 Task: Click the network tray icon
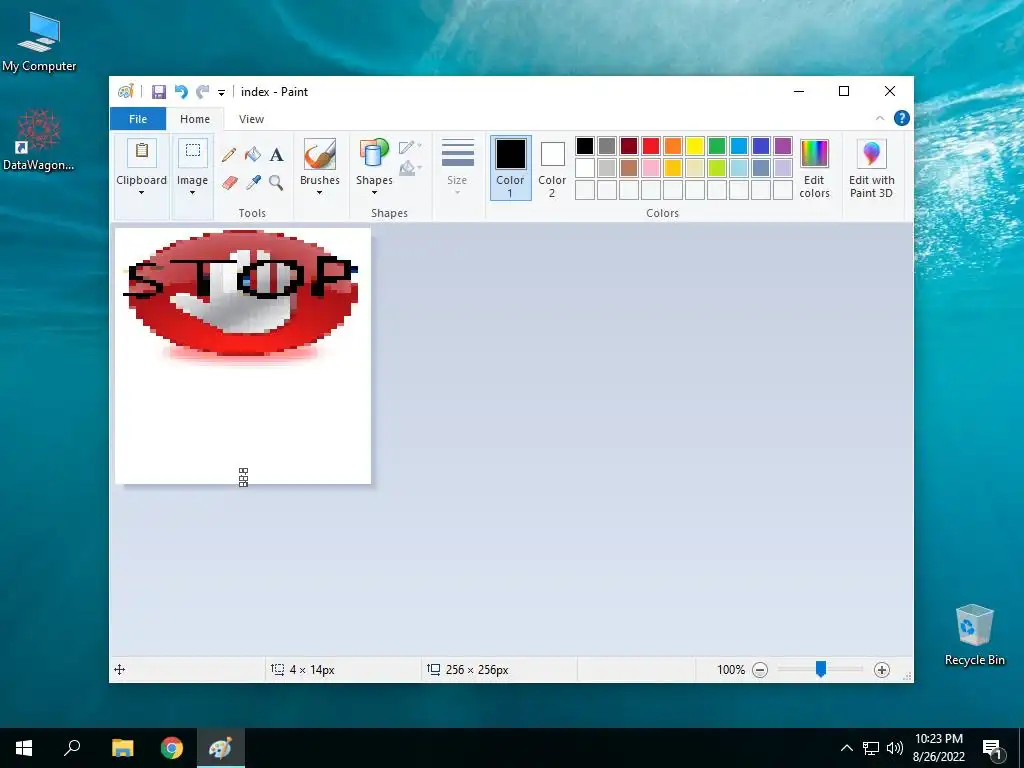point(871,748)
